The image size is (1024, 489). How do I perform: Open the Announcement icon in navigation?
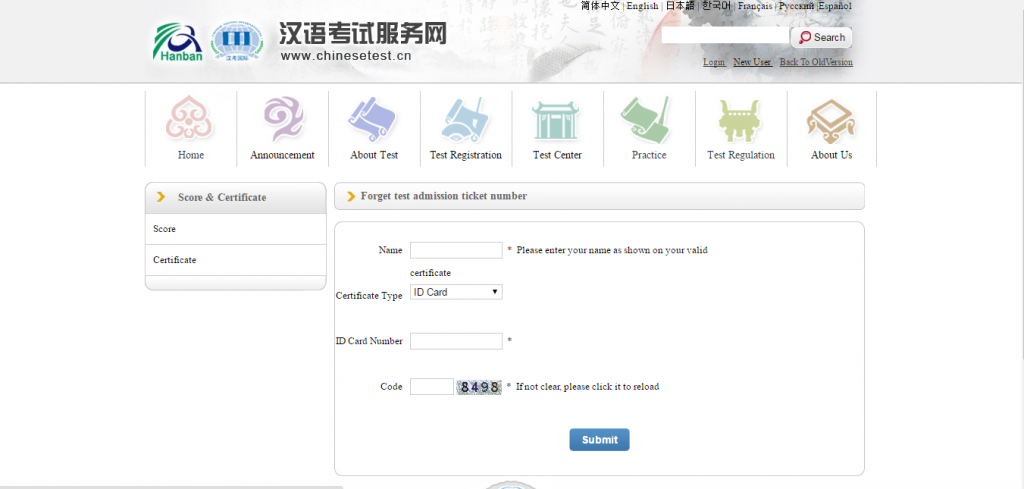pos(282,120)
